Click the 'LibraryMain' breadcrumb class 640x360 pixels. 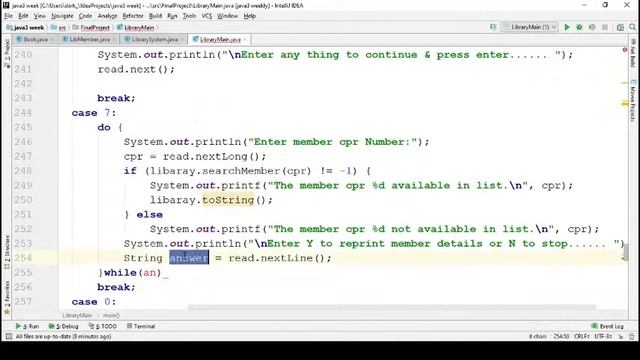click(136, 28)
